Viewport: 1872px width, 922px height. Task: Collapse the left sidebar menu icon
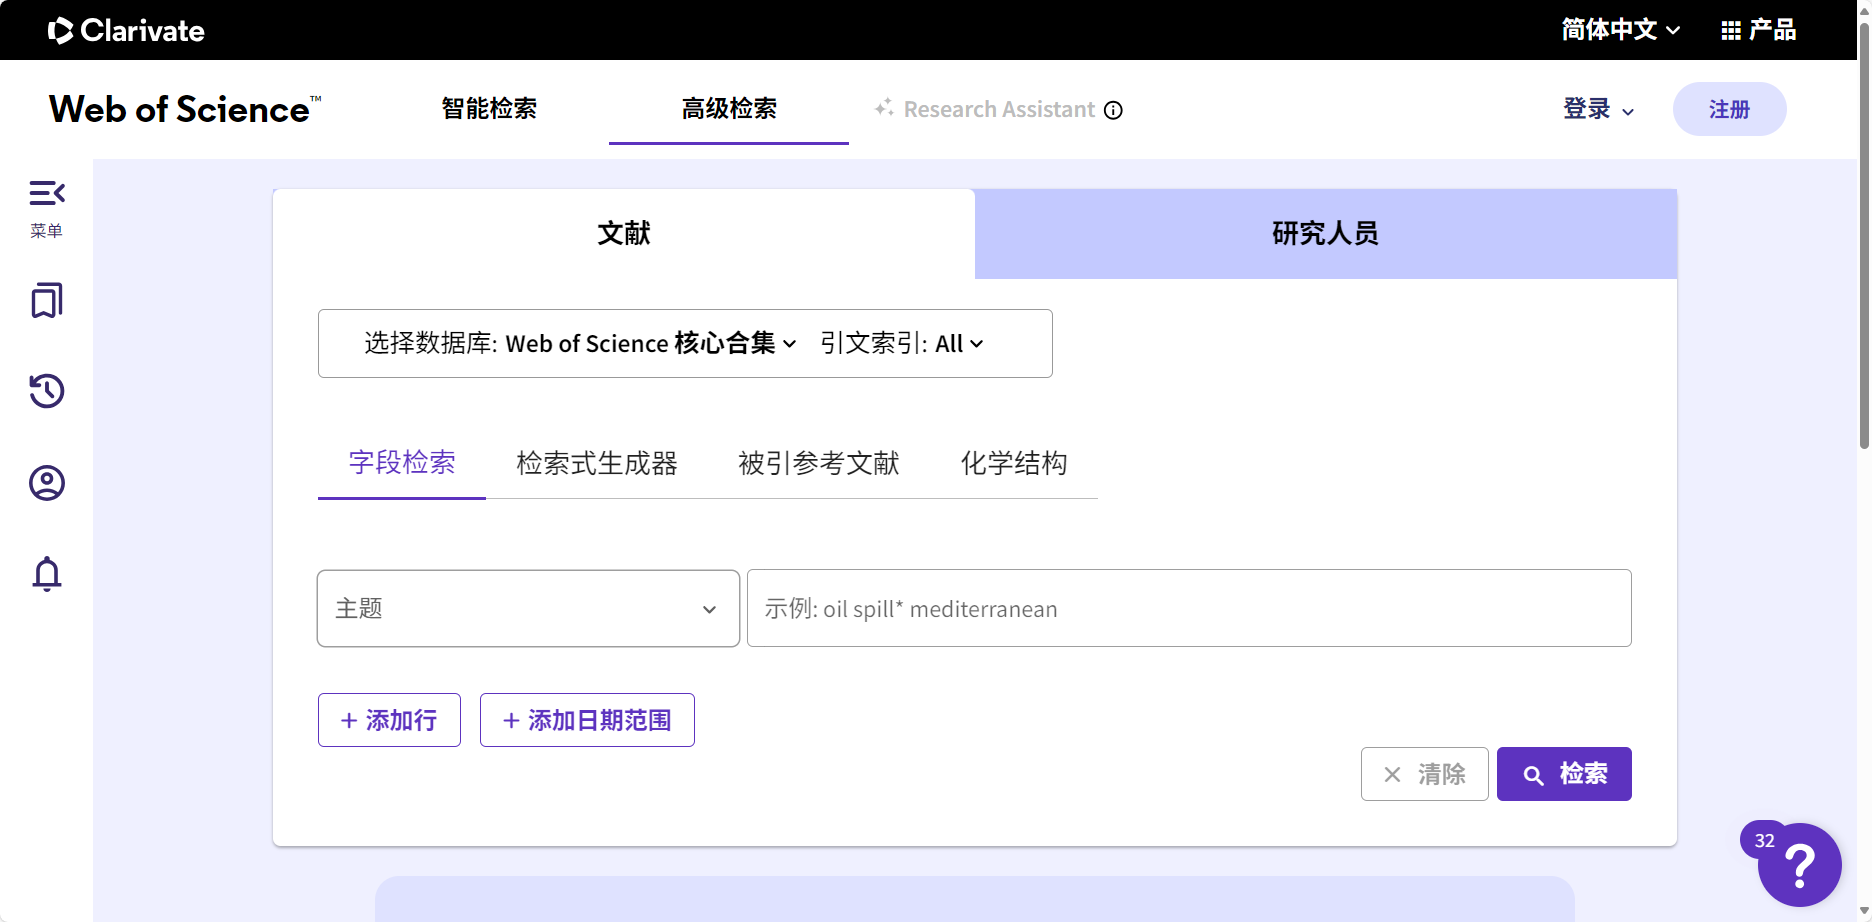tap(46, 193)
